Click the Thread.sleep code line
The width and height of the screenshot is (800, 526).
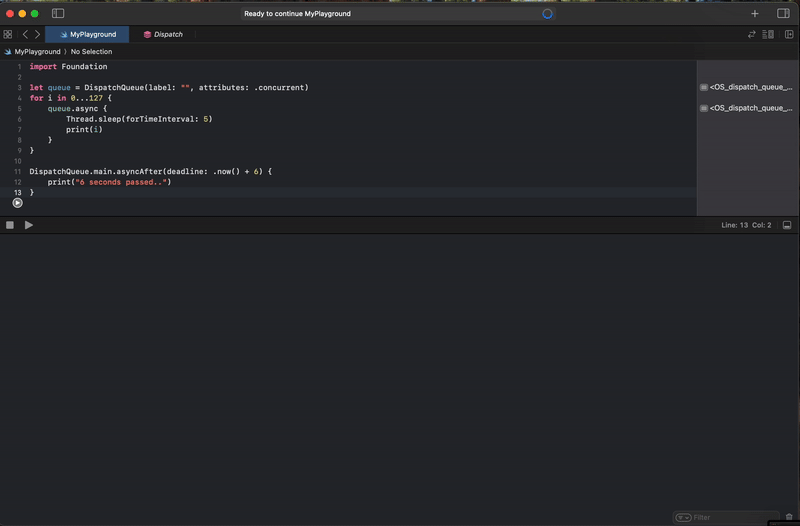(139, 119)
